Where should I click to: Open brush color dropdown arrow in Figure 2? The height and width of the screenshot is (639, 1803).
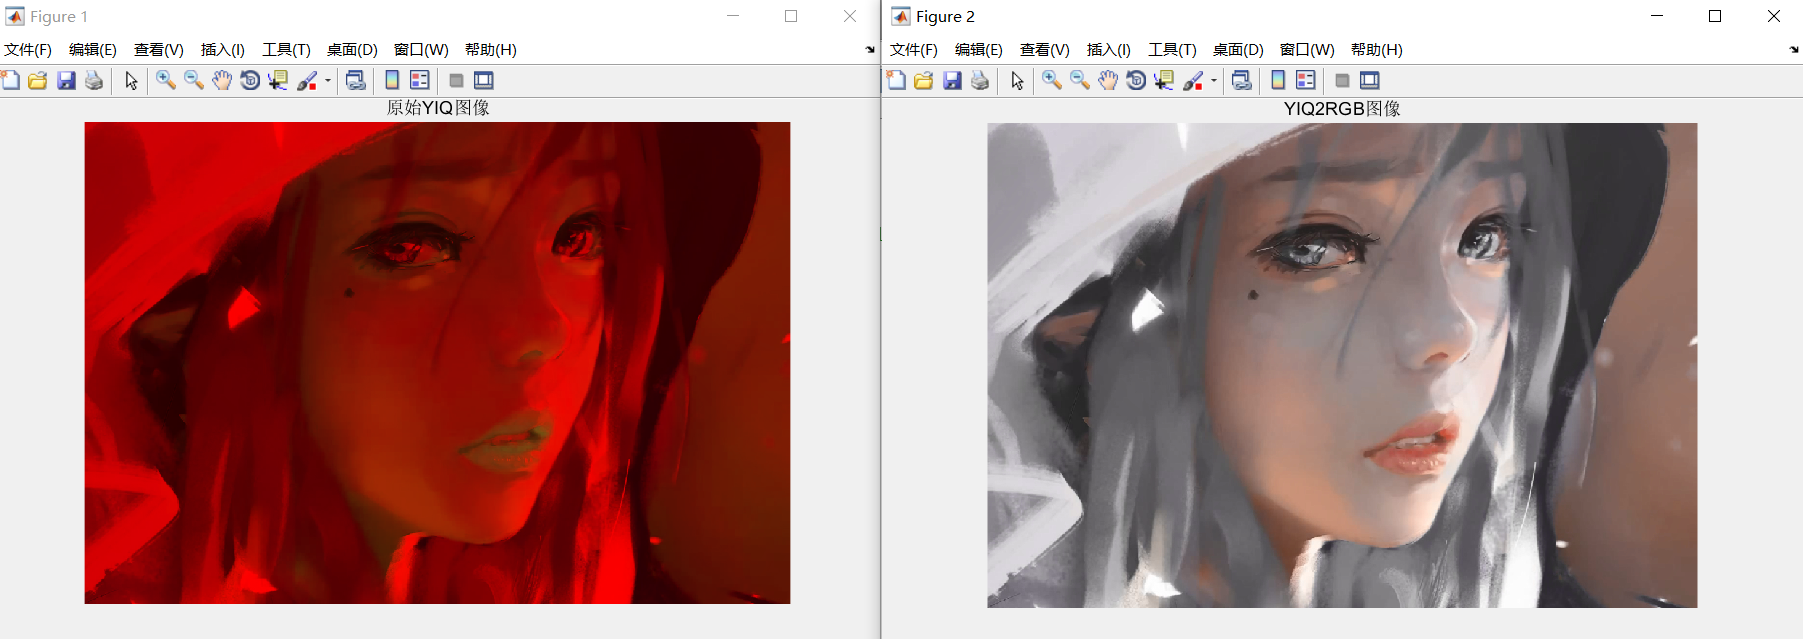pos(1214,81)
